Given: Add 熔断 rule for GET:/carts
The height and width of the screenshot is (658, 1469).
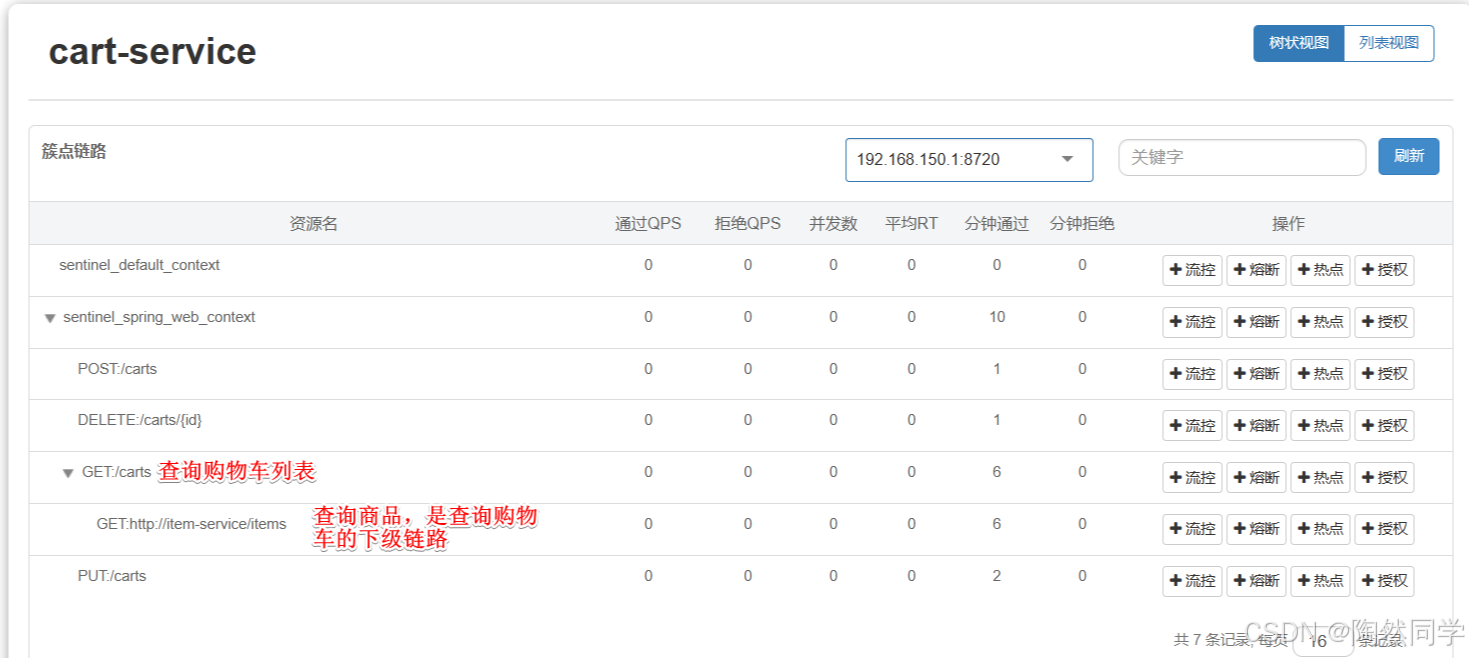Looking at the screenshot, I should tap(1256, 478).
